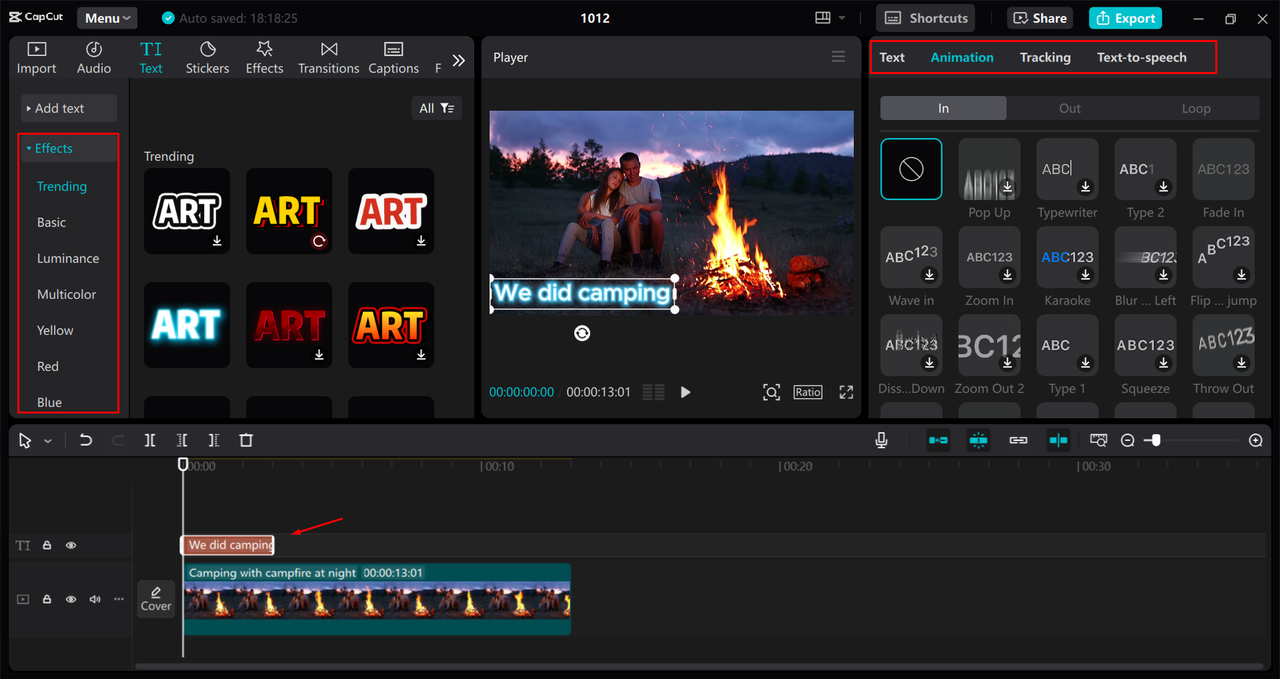The height and width of the screenshot is (679, 1280).
Task: Select the Luminance effects category
Action: tap(68, 258)
